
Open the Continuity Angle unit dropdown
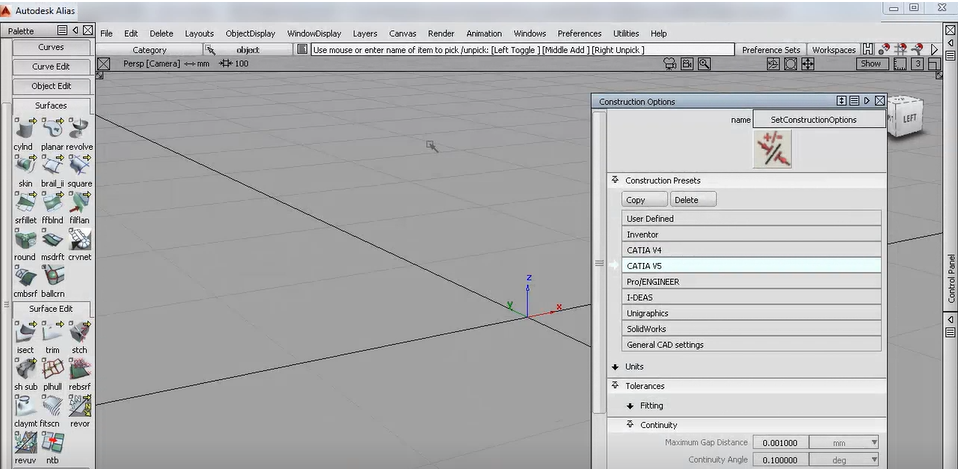pyautogui.click(x=844, y=460)
